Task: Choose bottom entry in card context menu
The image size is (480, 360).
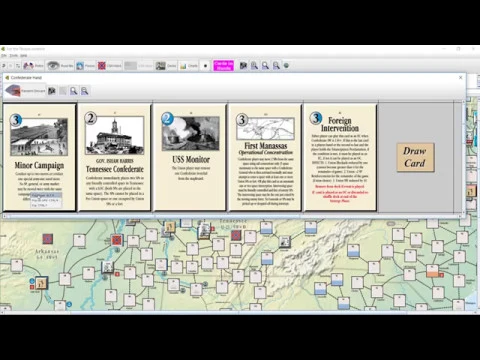Action: tap(46, 205)
